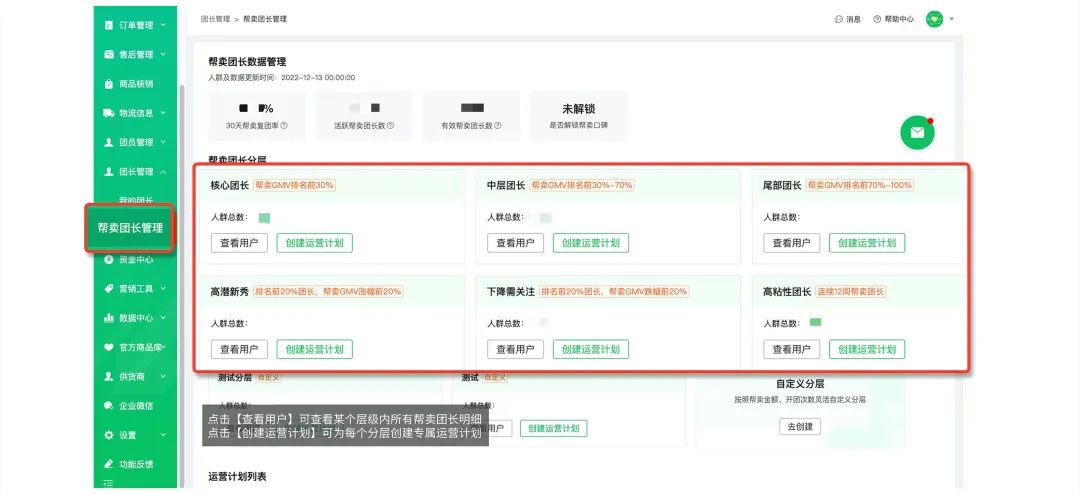Click the green floating mail icon
The image size is (1080, 494).
coord(916,133)
